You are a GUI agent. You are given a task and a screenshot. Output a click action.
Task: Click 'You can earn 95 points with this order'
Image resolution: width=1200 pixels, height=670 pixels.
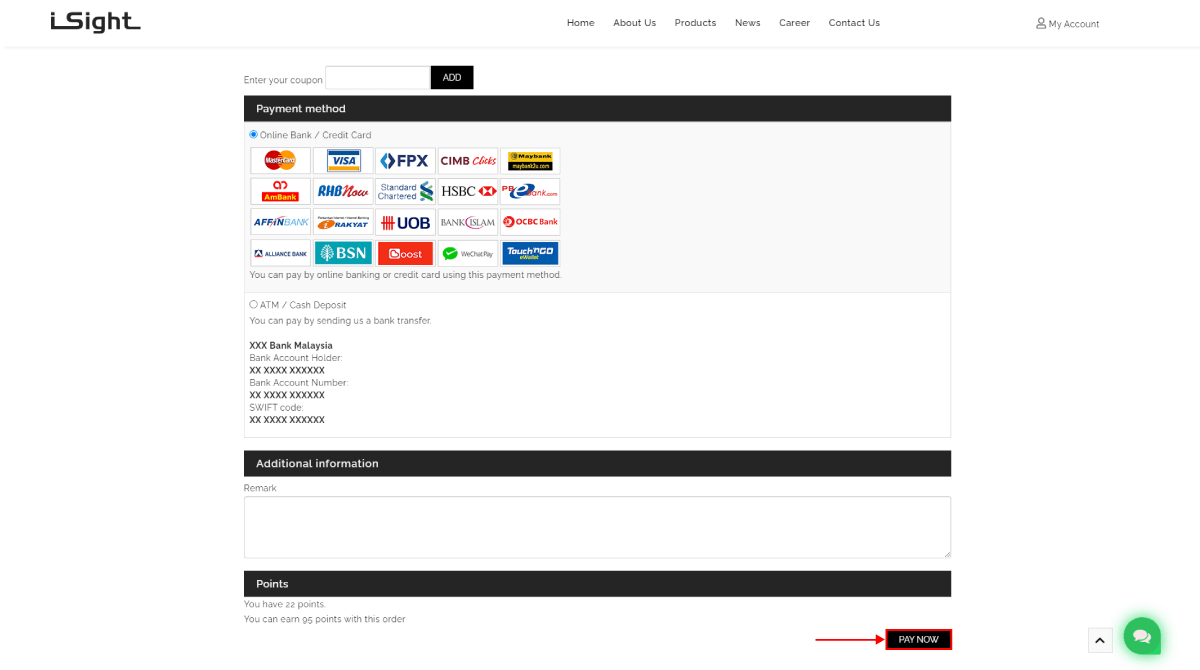[325, 619]
